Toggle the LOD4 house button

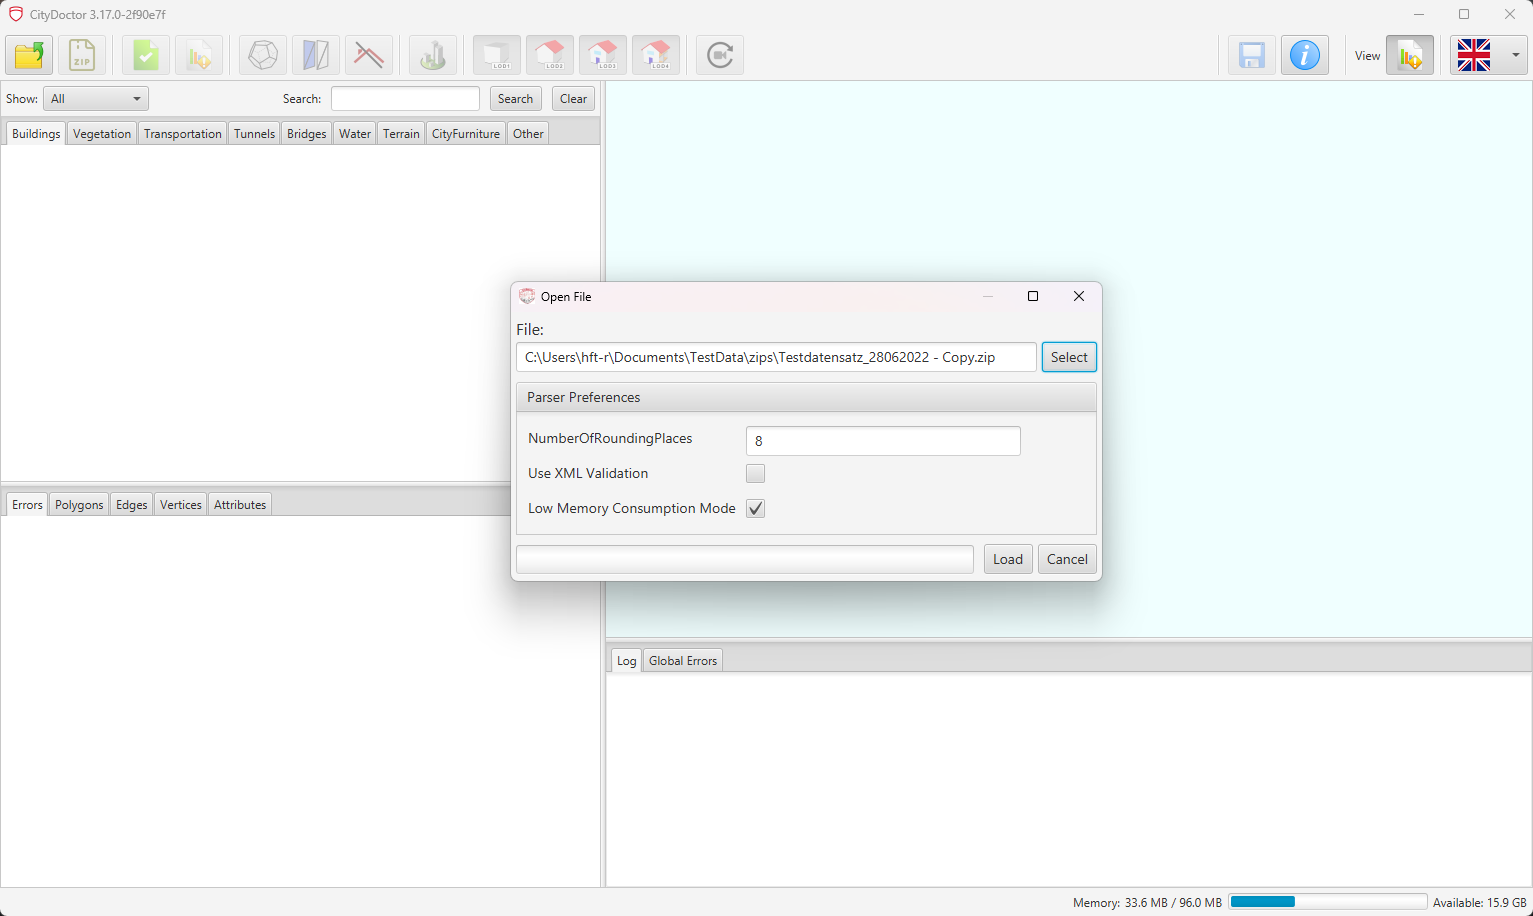pos(656,55)
